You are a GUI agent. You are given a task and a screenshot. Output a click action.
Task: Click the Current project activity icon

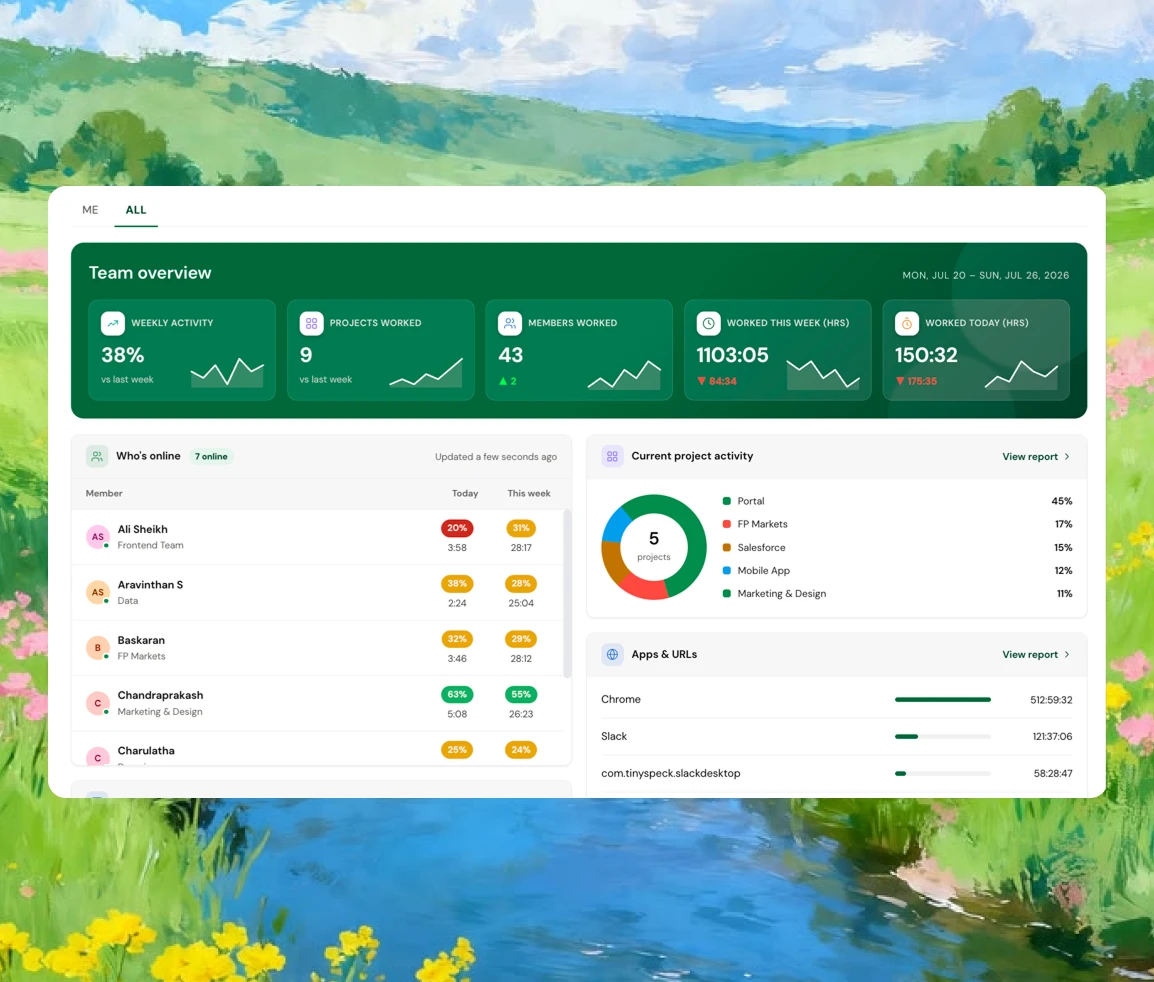(x=612, y=456)
